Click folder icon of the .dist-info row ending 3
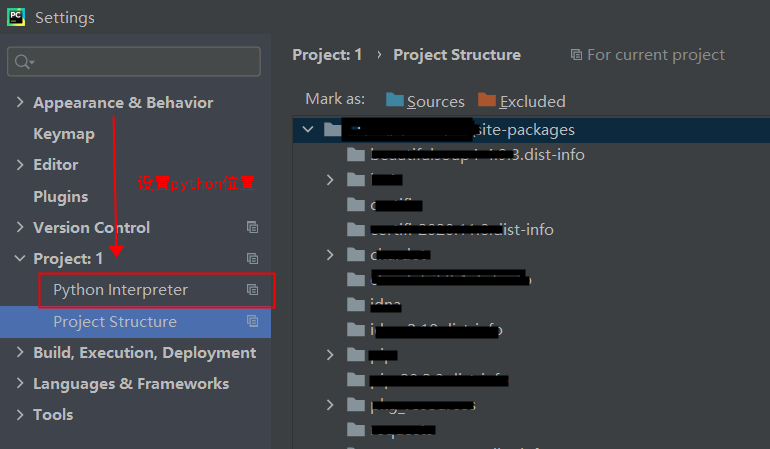The image size is (770, 449). 356,155
